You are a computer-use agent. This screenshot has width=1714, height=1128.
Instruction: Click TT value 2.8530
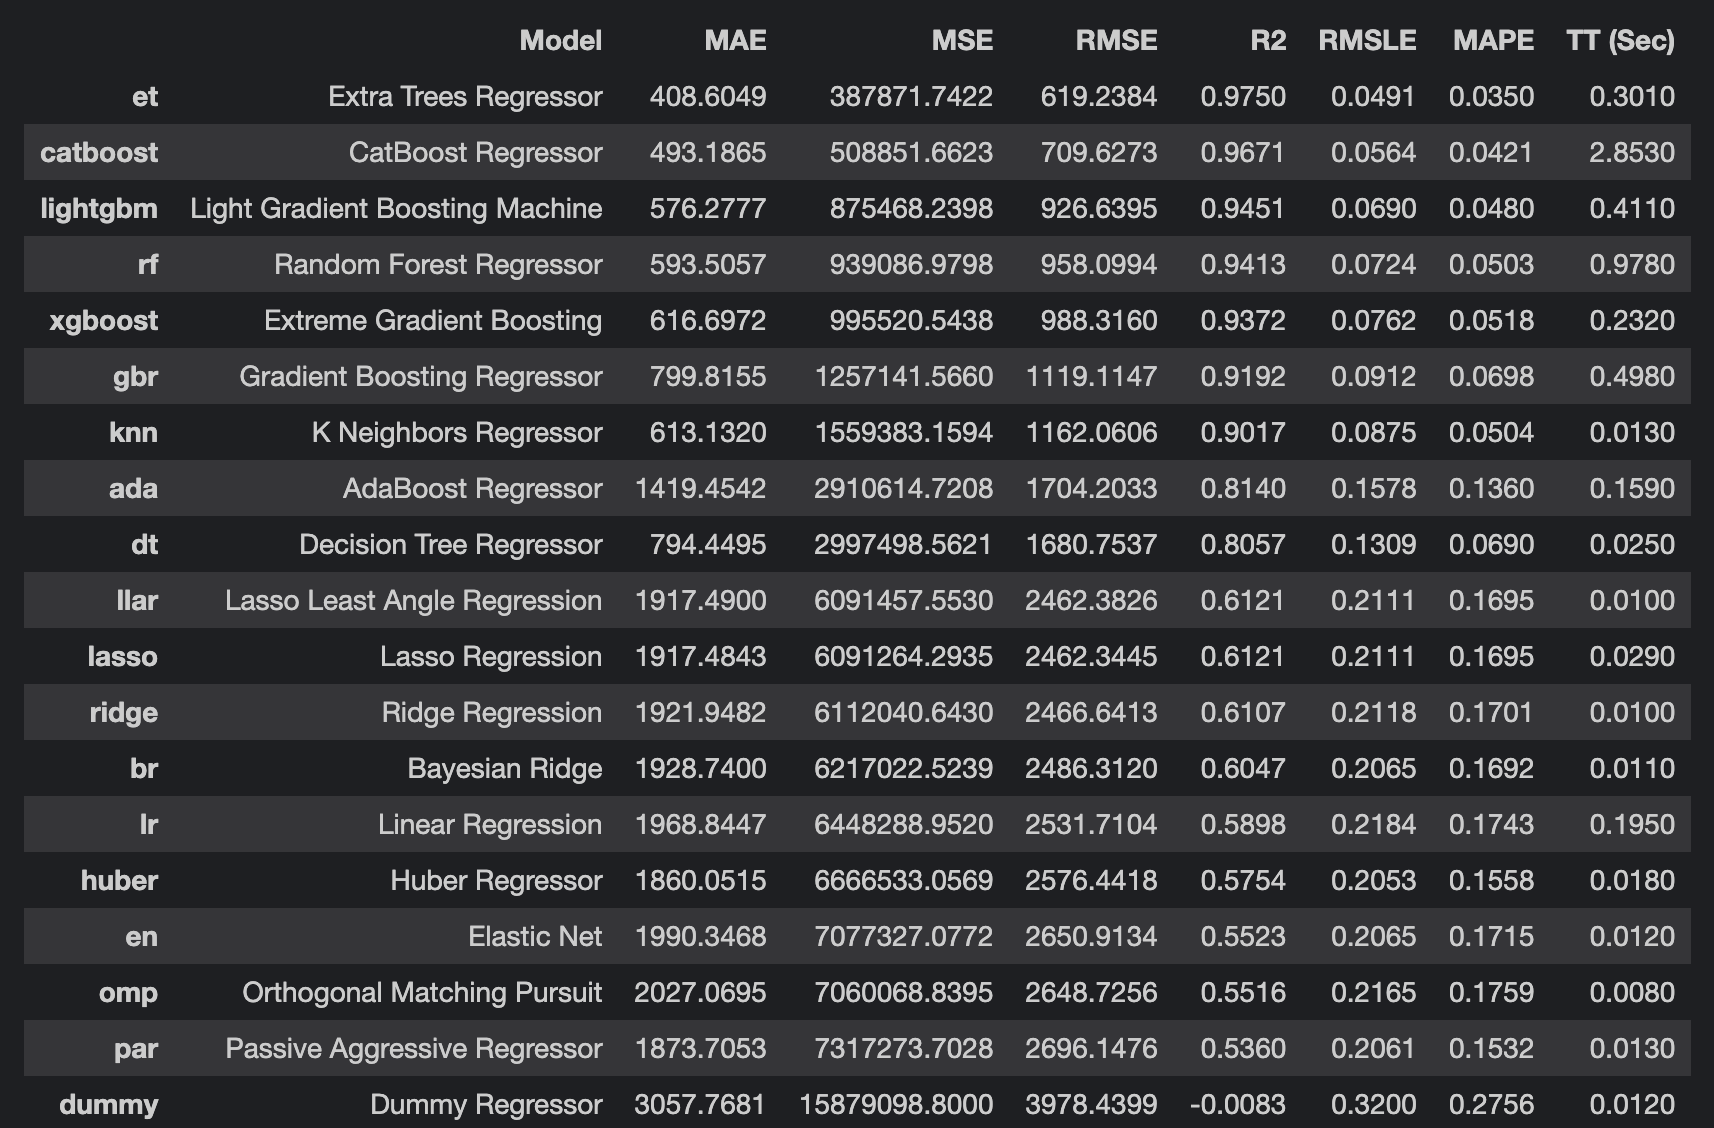point(1632,152)
